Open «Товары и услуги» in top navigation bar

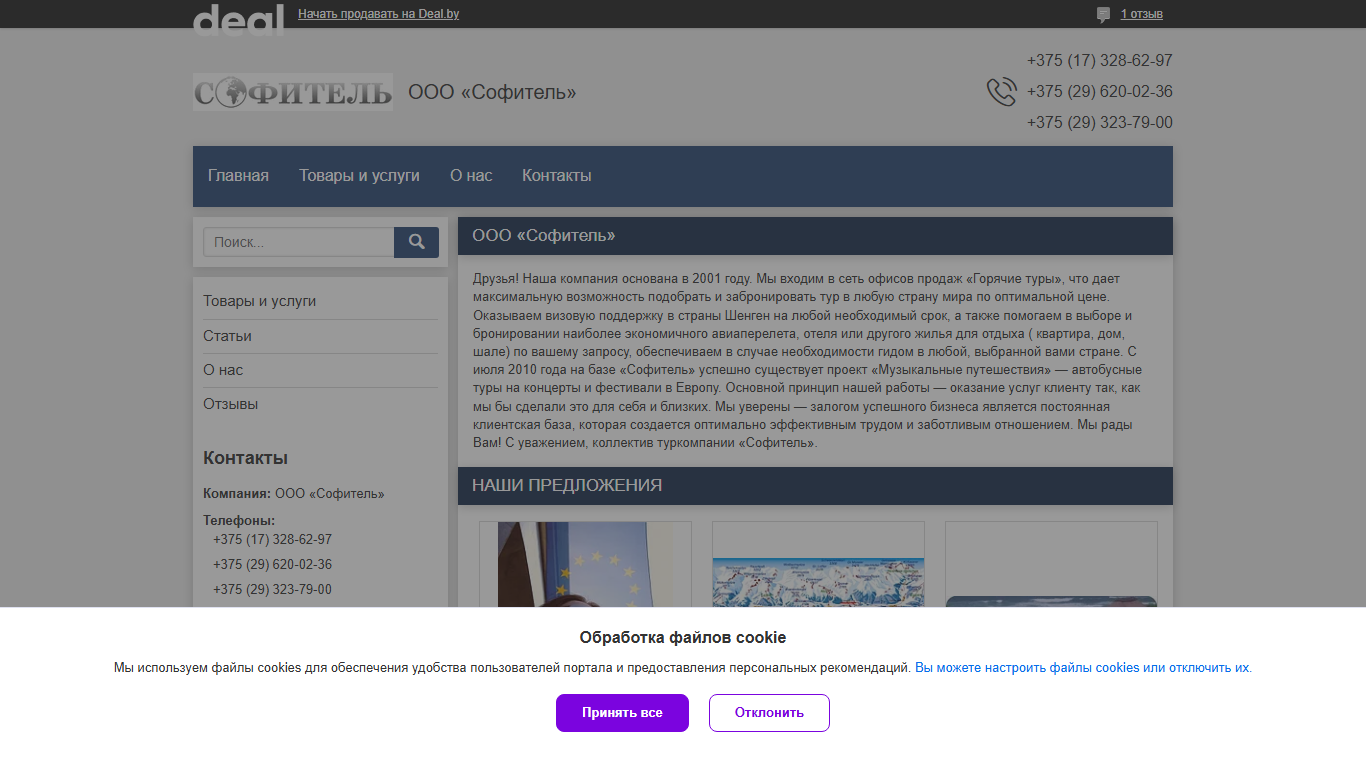pyautogui.click(x=359, y=176)
